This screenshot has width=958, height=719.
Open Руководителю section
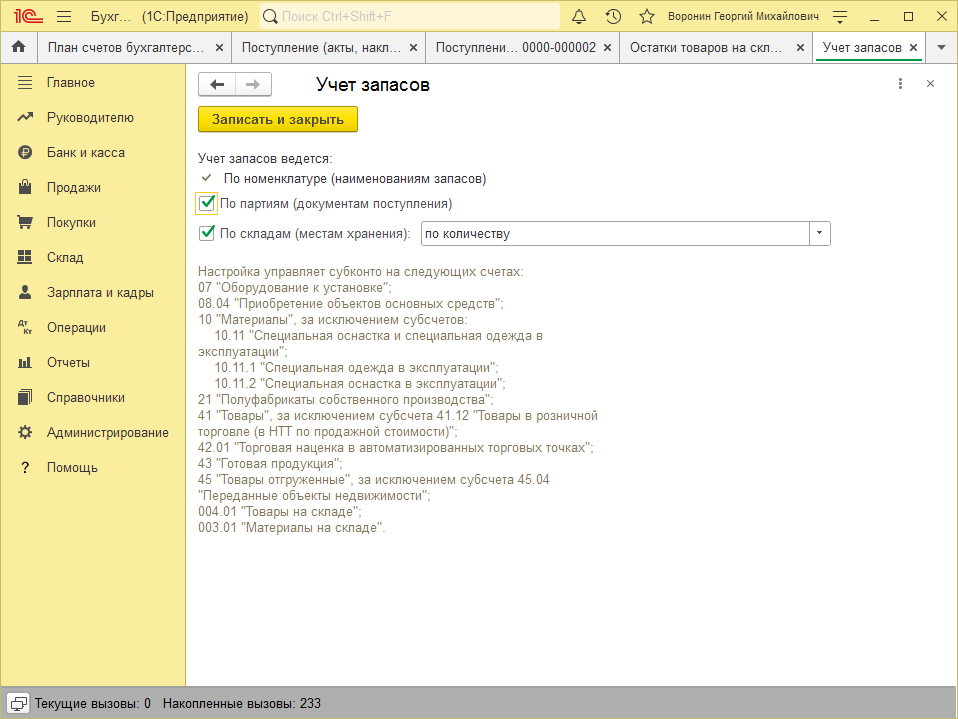click(90, 117)
